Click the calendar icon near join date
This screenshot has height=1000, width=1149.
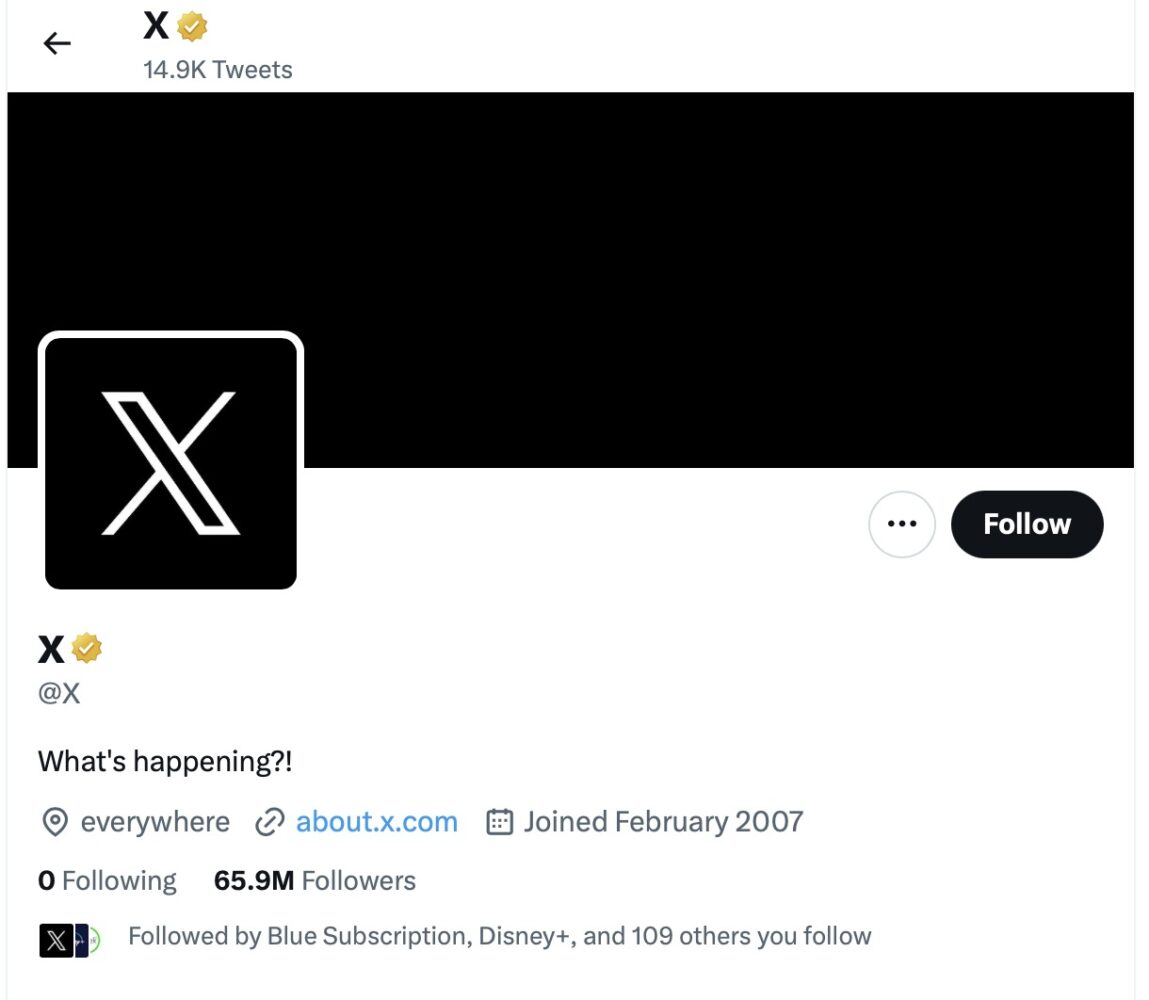499,822
